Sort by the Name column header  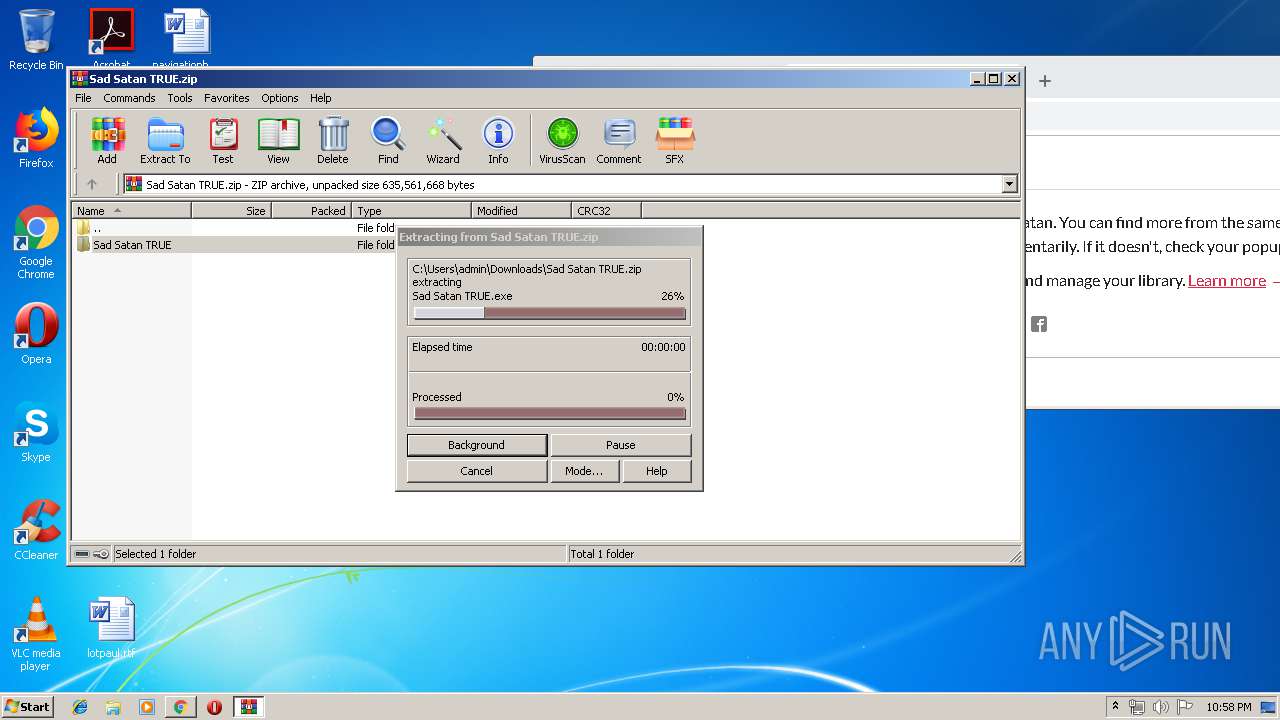132,210
